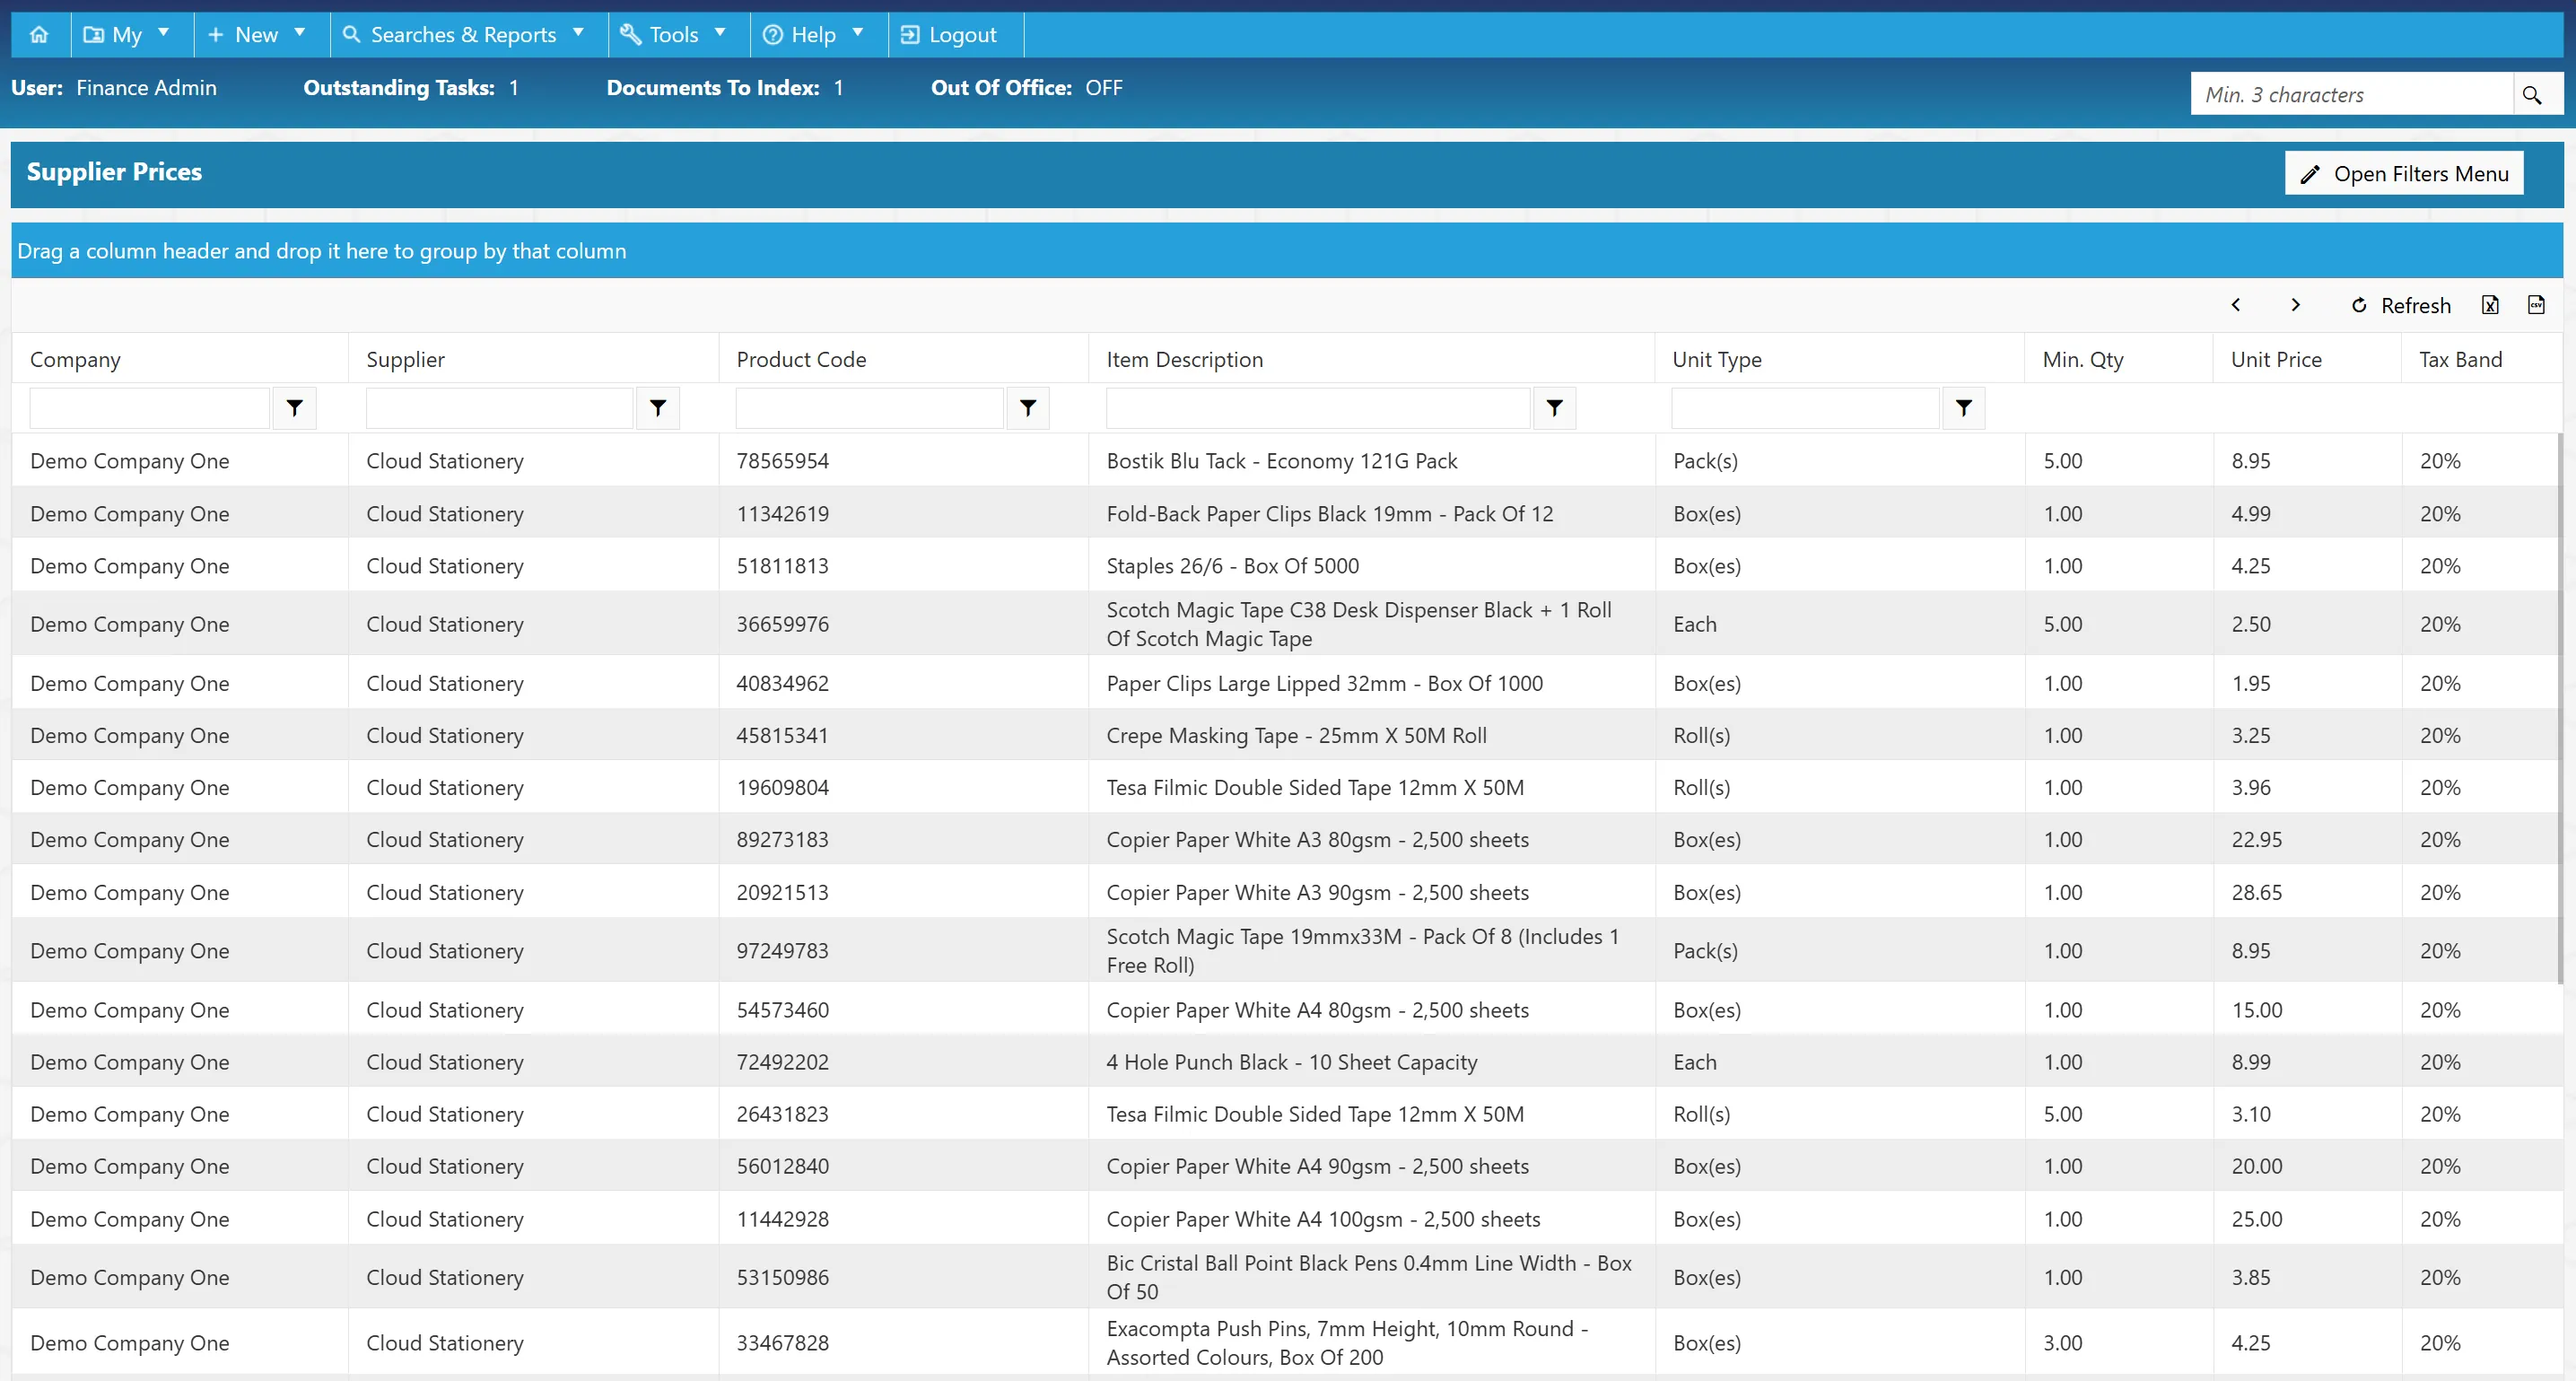2576x1381 pixels.
Task: Sort by Unit Price column header
Action: 2276,360
